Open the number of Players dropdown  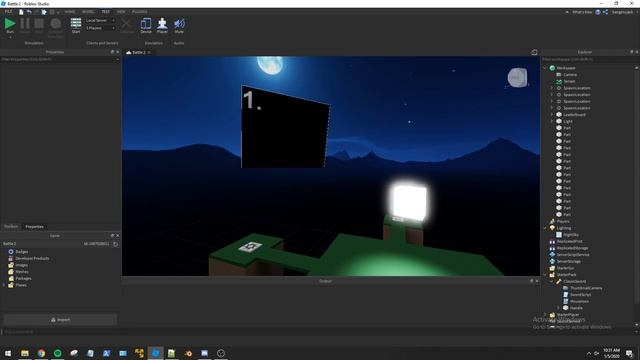pyautogui.click(x=100, y=28)
